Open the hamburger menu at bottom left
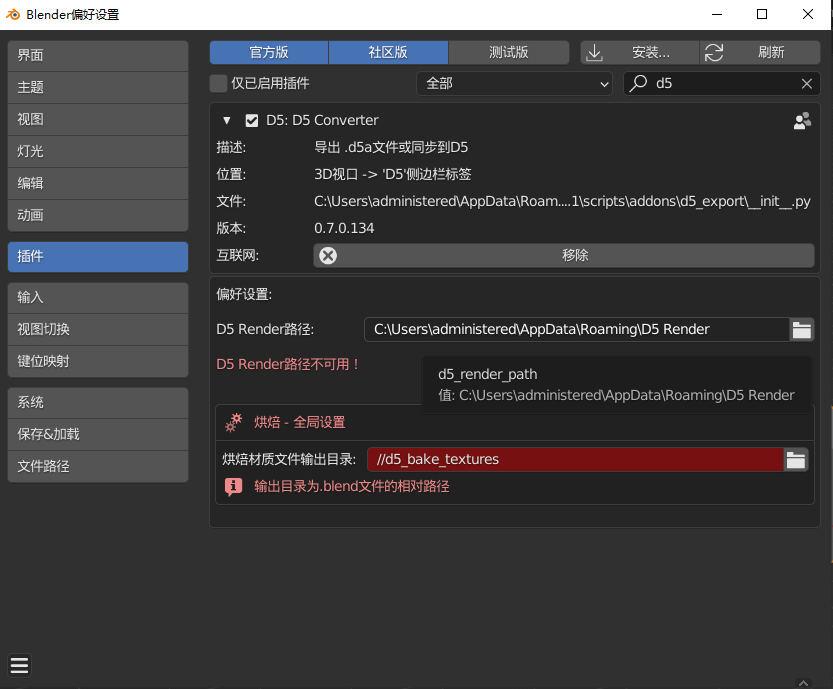The width and height of the screenshot is (833, 689). (x=20, y=665)
